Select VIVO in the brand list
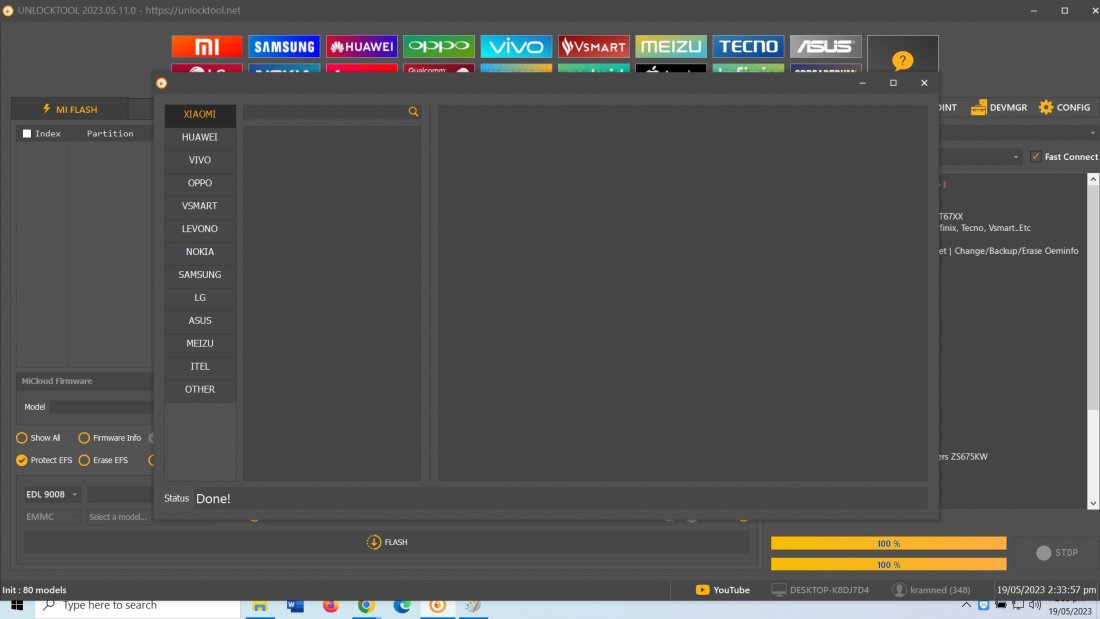The height and width of the screenshot is (619, 1100). pos(200,160)
